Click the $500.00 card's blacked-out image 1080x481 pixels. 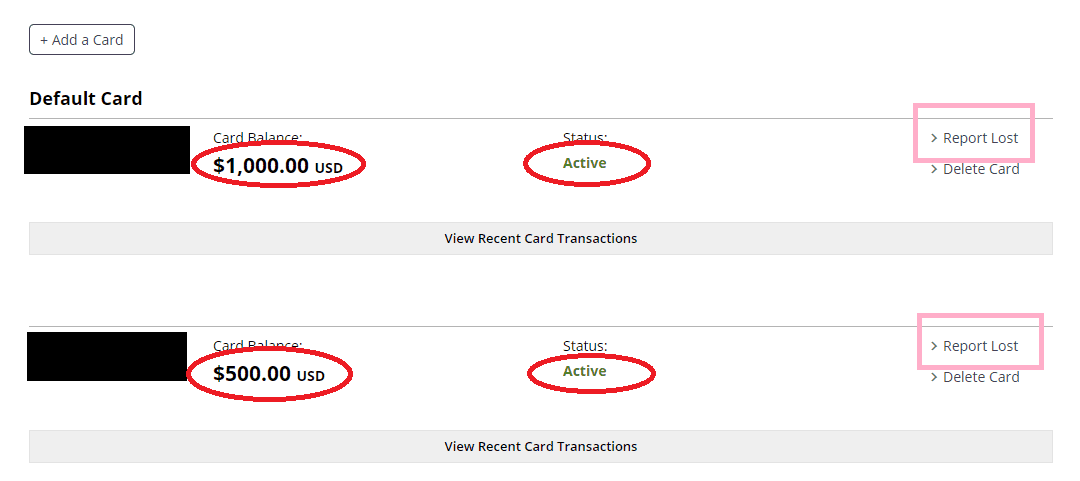point(107,356)
